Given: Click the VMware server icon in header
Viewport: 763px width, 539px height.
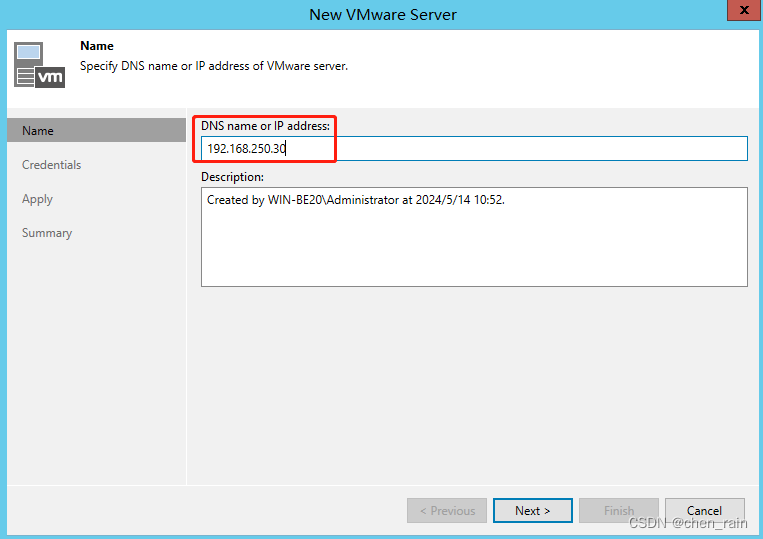Looking at the screenshot, I should [39, 65].
